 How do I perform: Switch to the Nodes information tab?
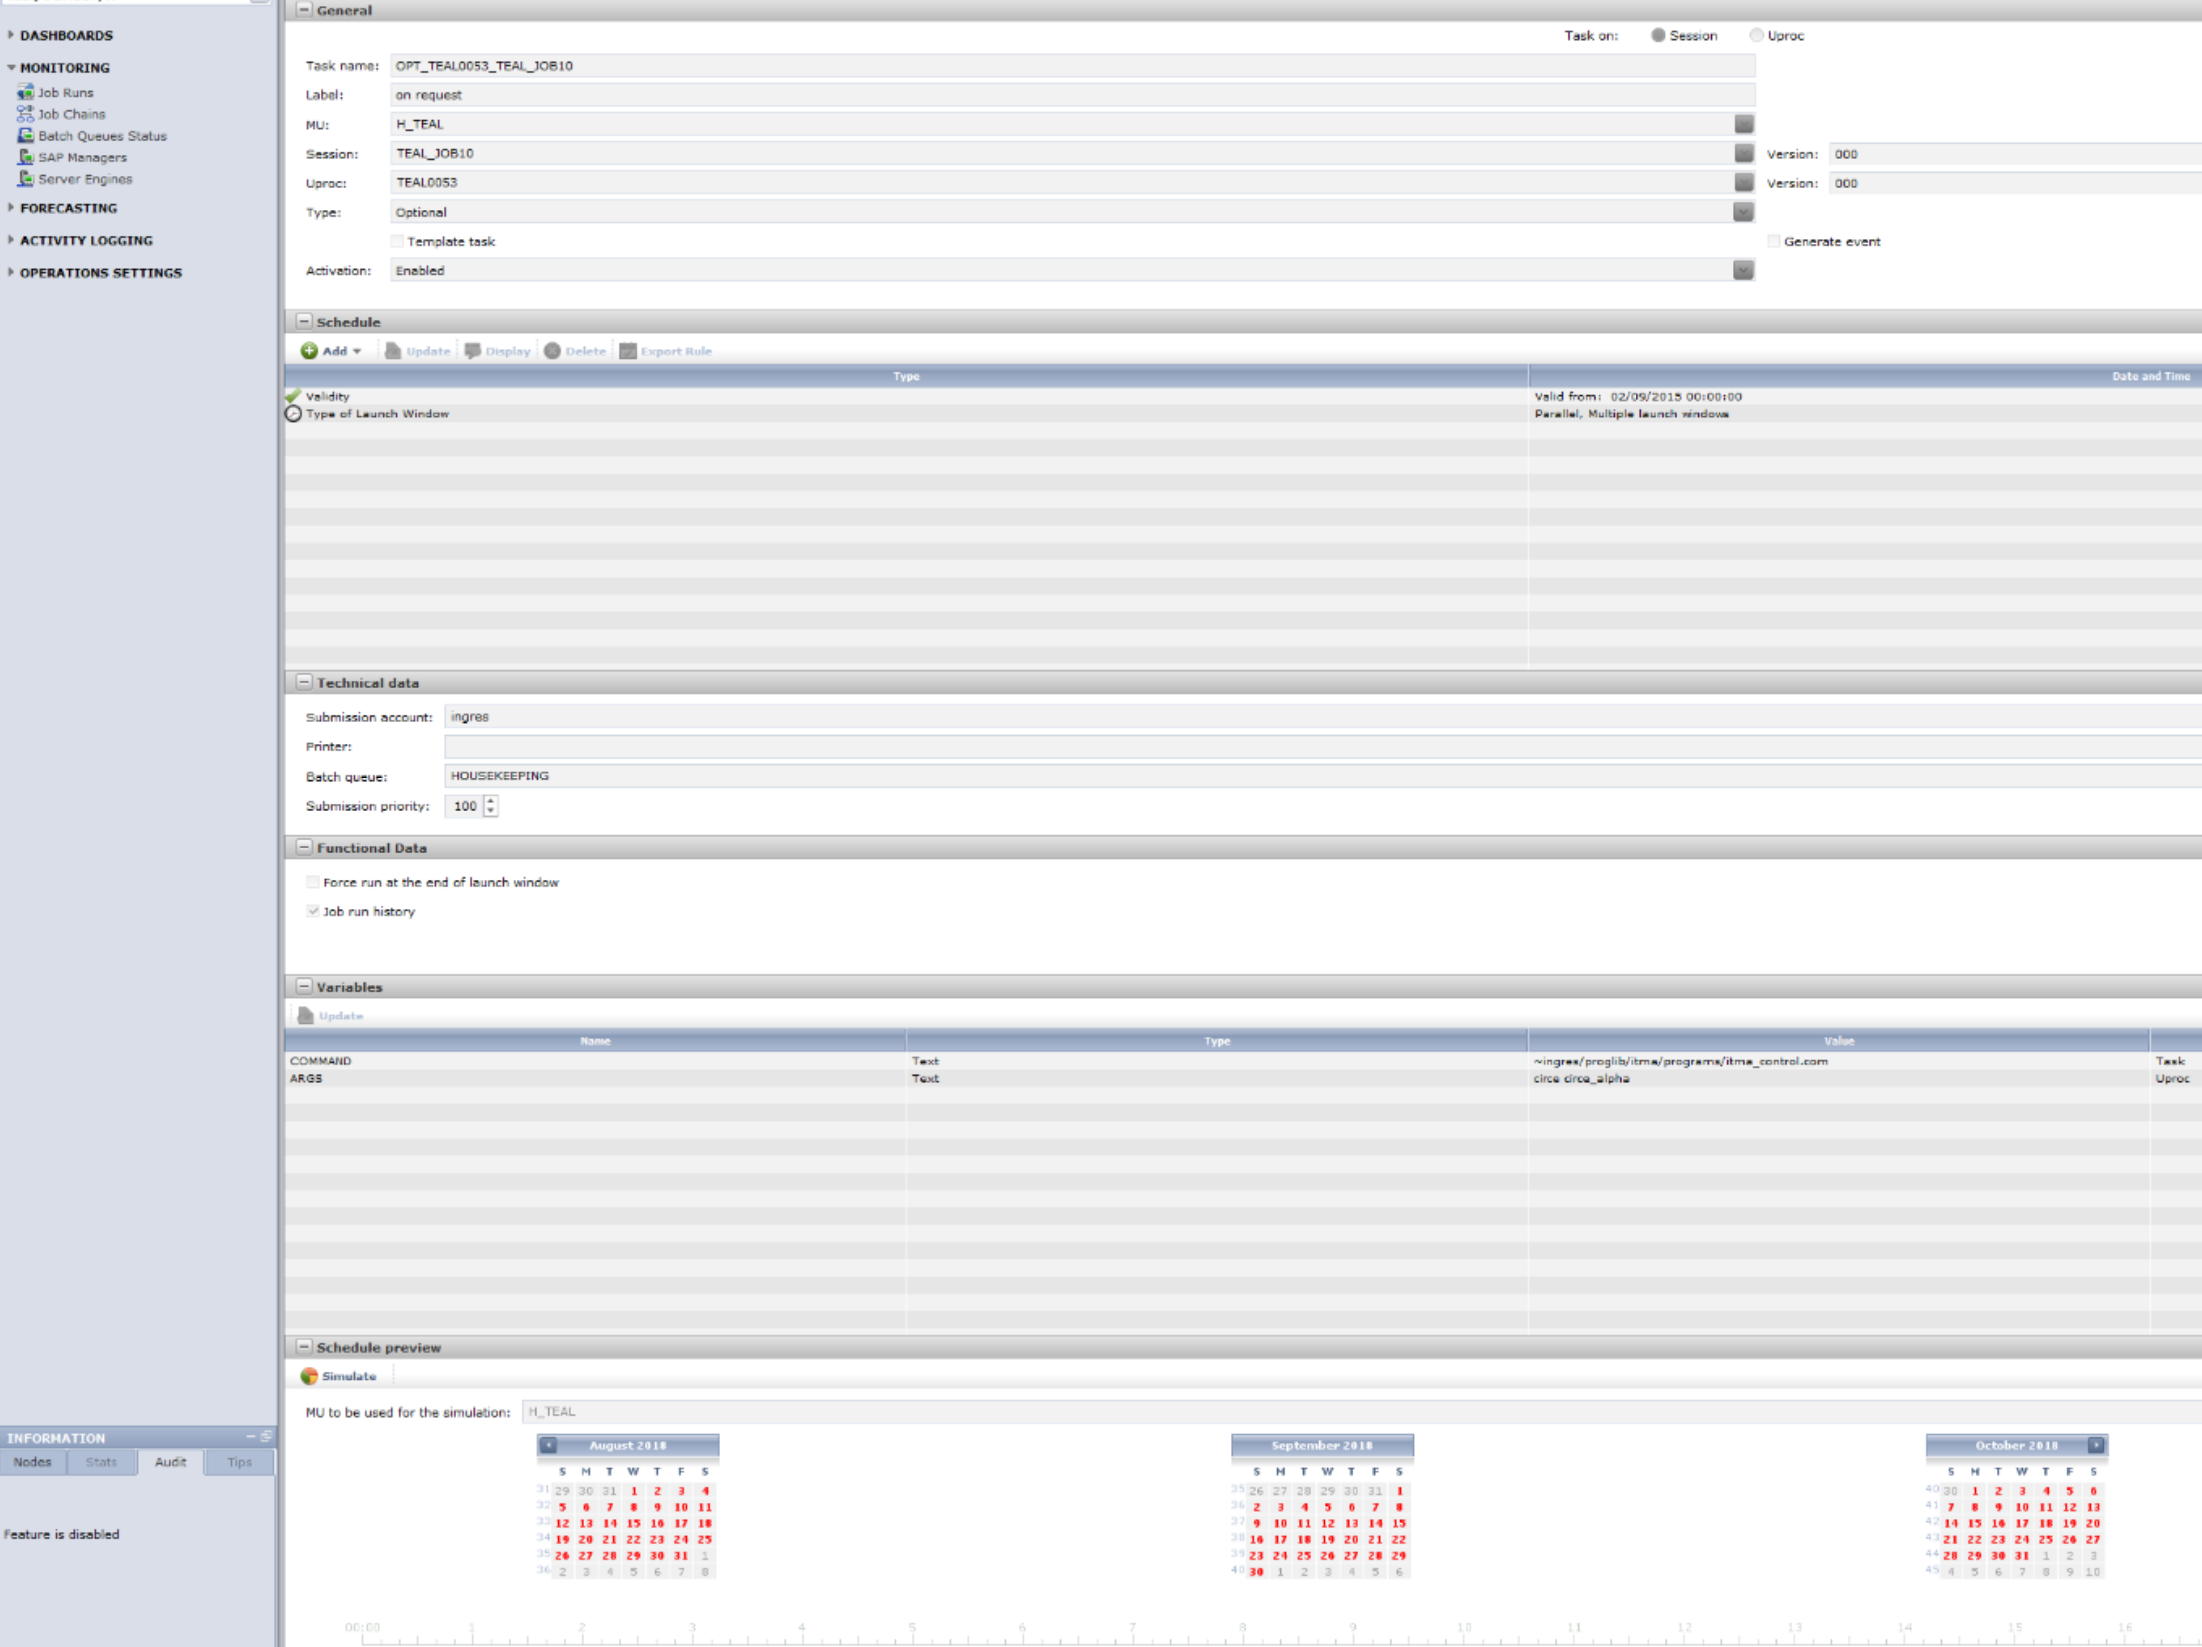(32, 1462)
